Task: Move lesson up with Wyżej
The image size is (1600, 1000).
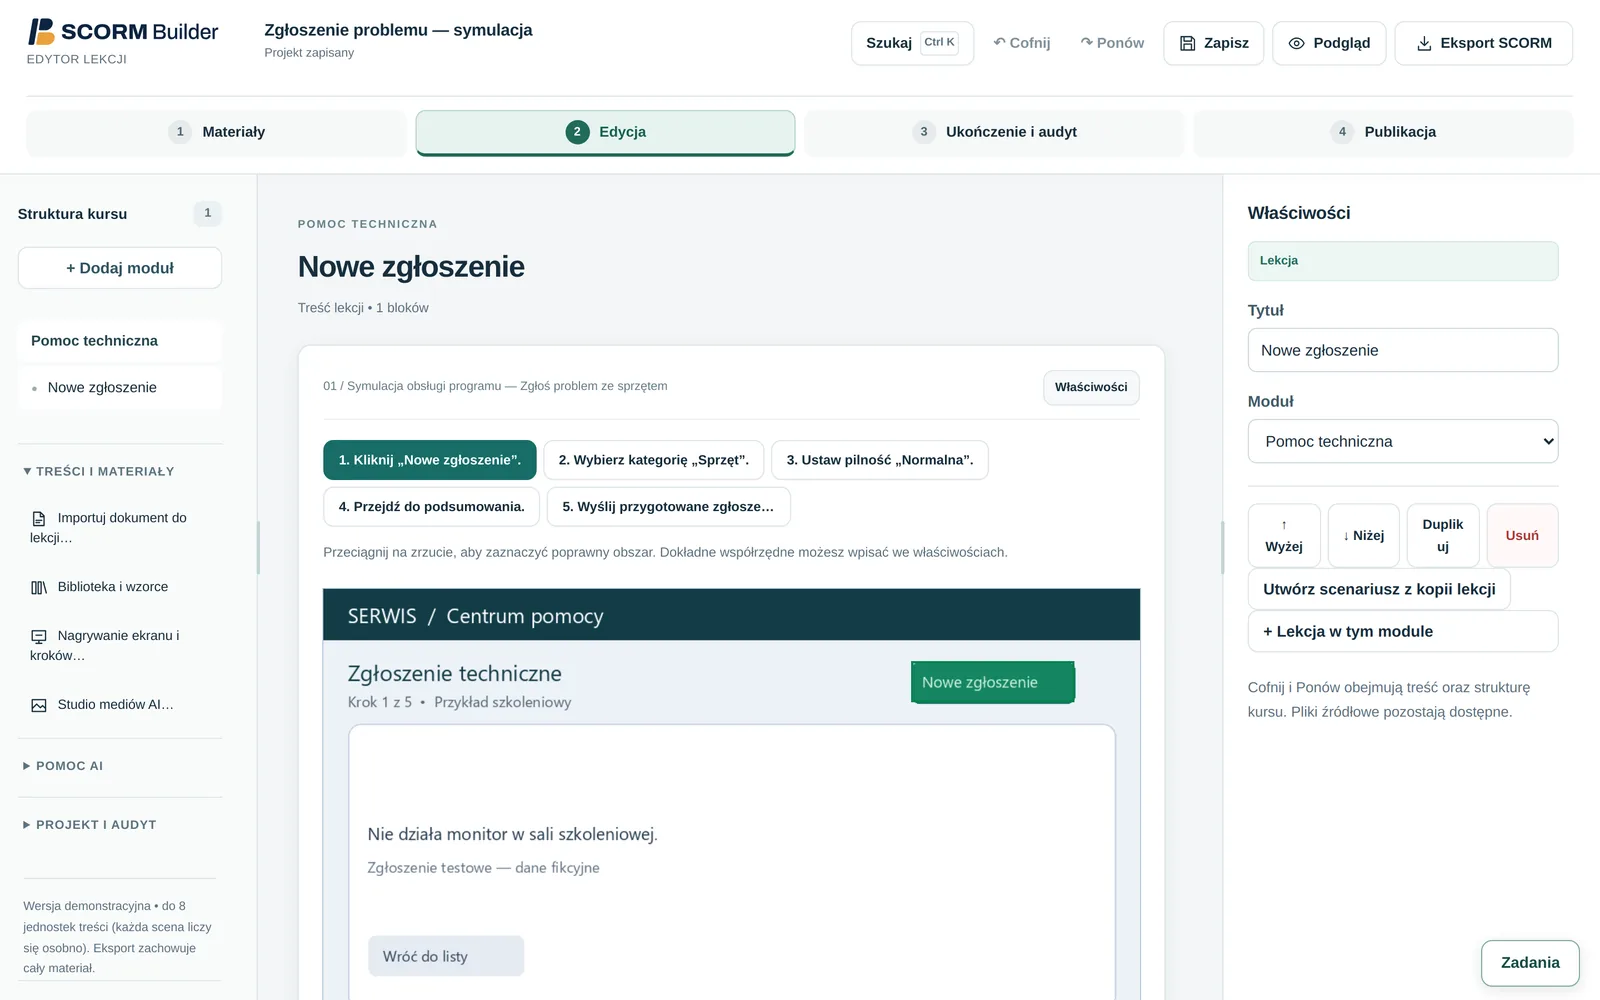Action: coord(1284,536)
